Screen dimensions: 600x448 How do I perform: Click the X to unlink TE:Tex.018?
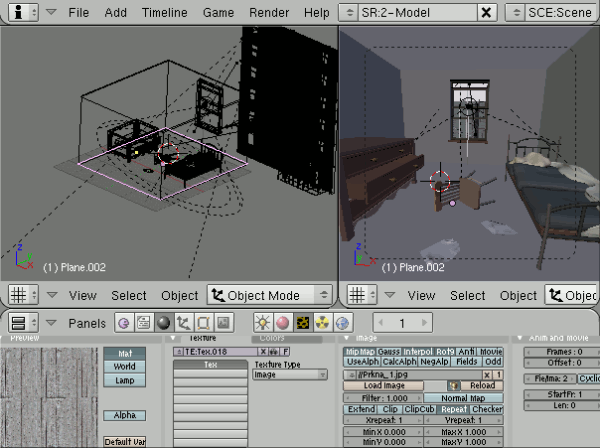[263, 352]
